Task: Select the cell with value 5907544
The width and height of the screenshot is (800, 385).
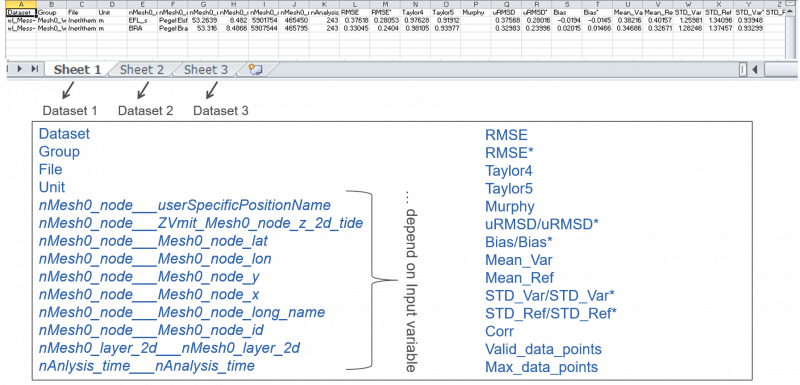Action: 264,29
